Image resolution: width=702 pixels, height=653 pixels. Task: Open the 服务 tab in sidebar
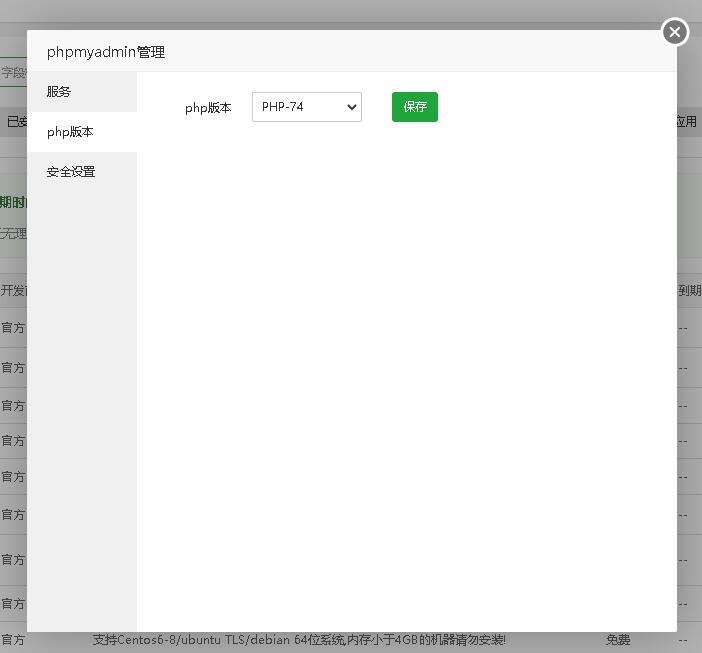[82, 92]
